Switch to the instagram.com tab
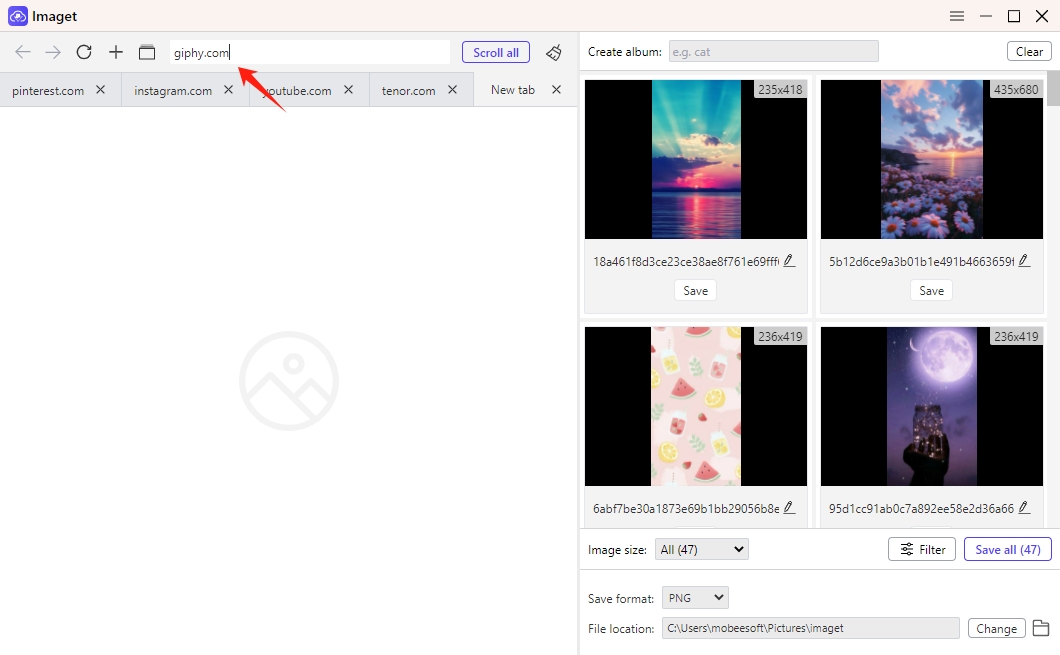The image size is (1060, 655). [x=173, y=91]
